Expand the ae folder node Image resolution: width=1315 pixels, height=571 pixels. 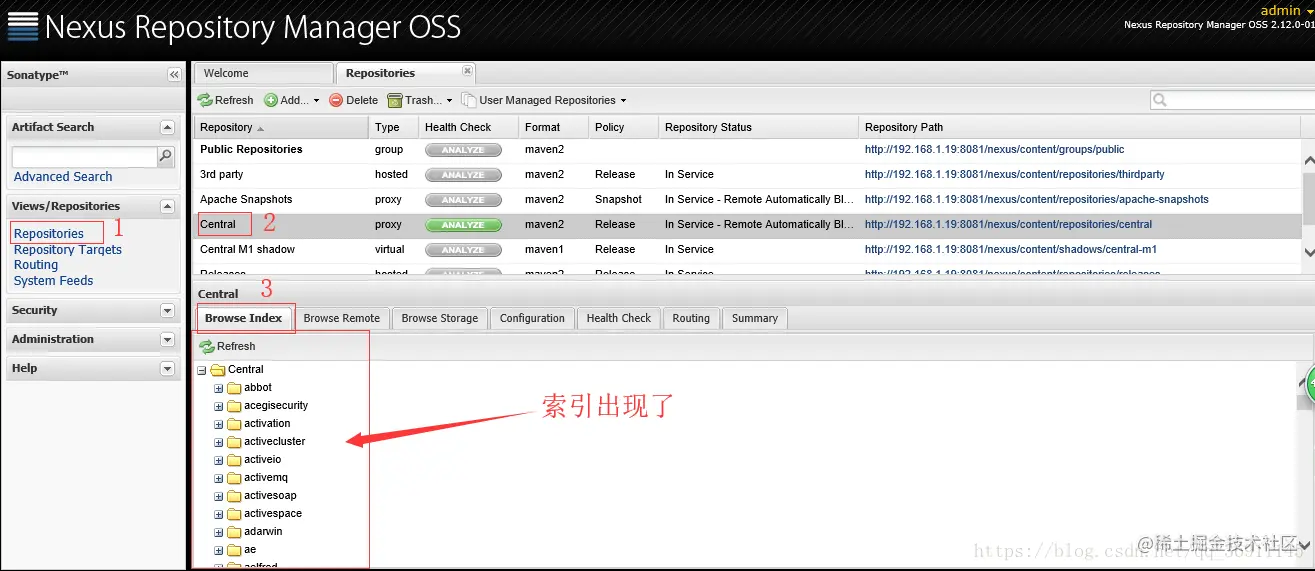[x=219, y=550]
